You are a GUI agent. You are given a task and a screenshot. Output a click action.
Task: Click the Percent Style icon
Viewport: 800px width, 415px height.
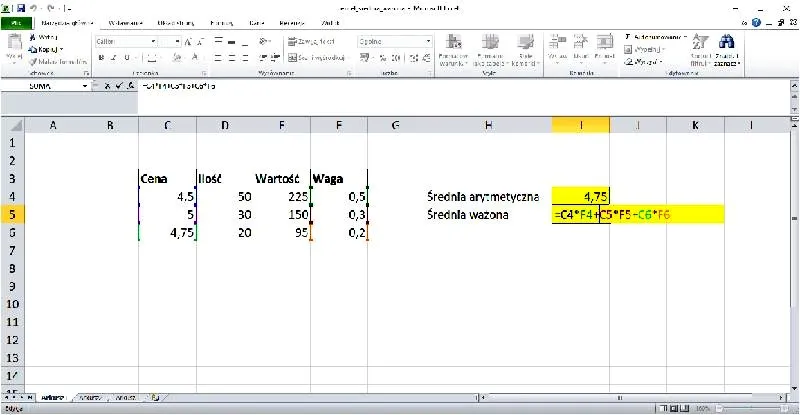383,58
